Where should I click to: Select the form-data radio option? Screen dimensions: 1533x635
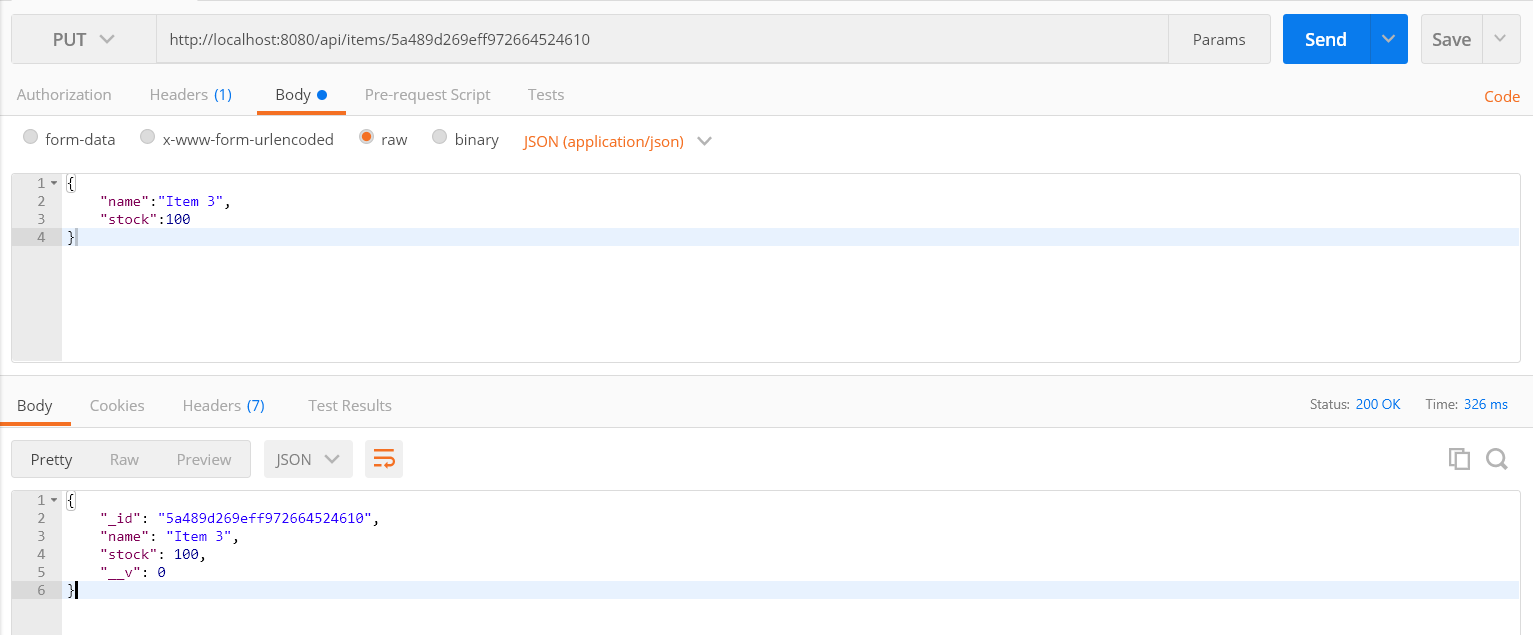tap(31, 138)
